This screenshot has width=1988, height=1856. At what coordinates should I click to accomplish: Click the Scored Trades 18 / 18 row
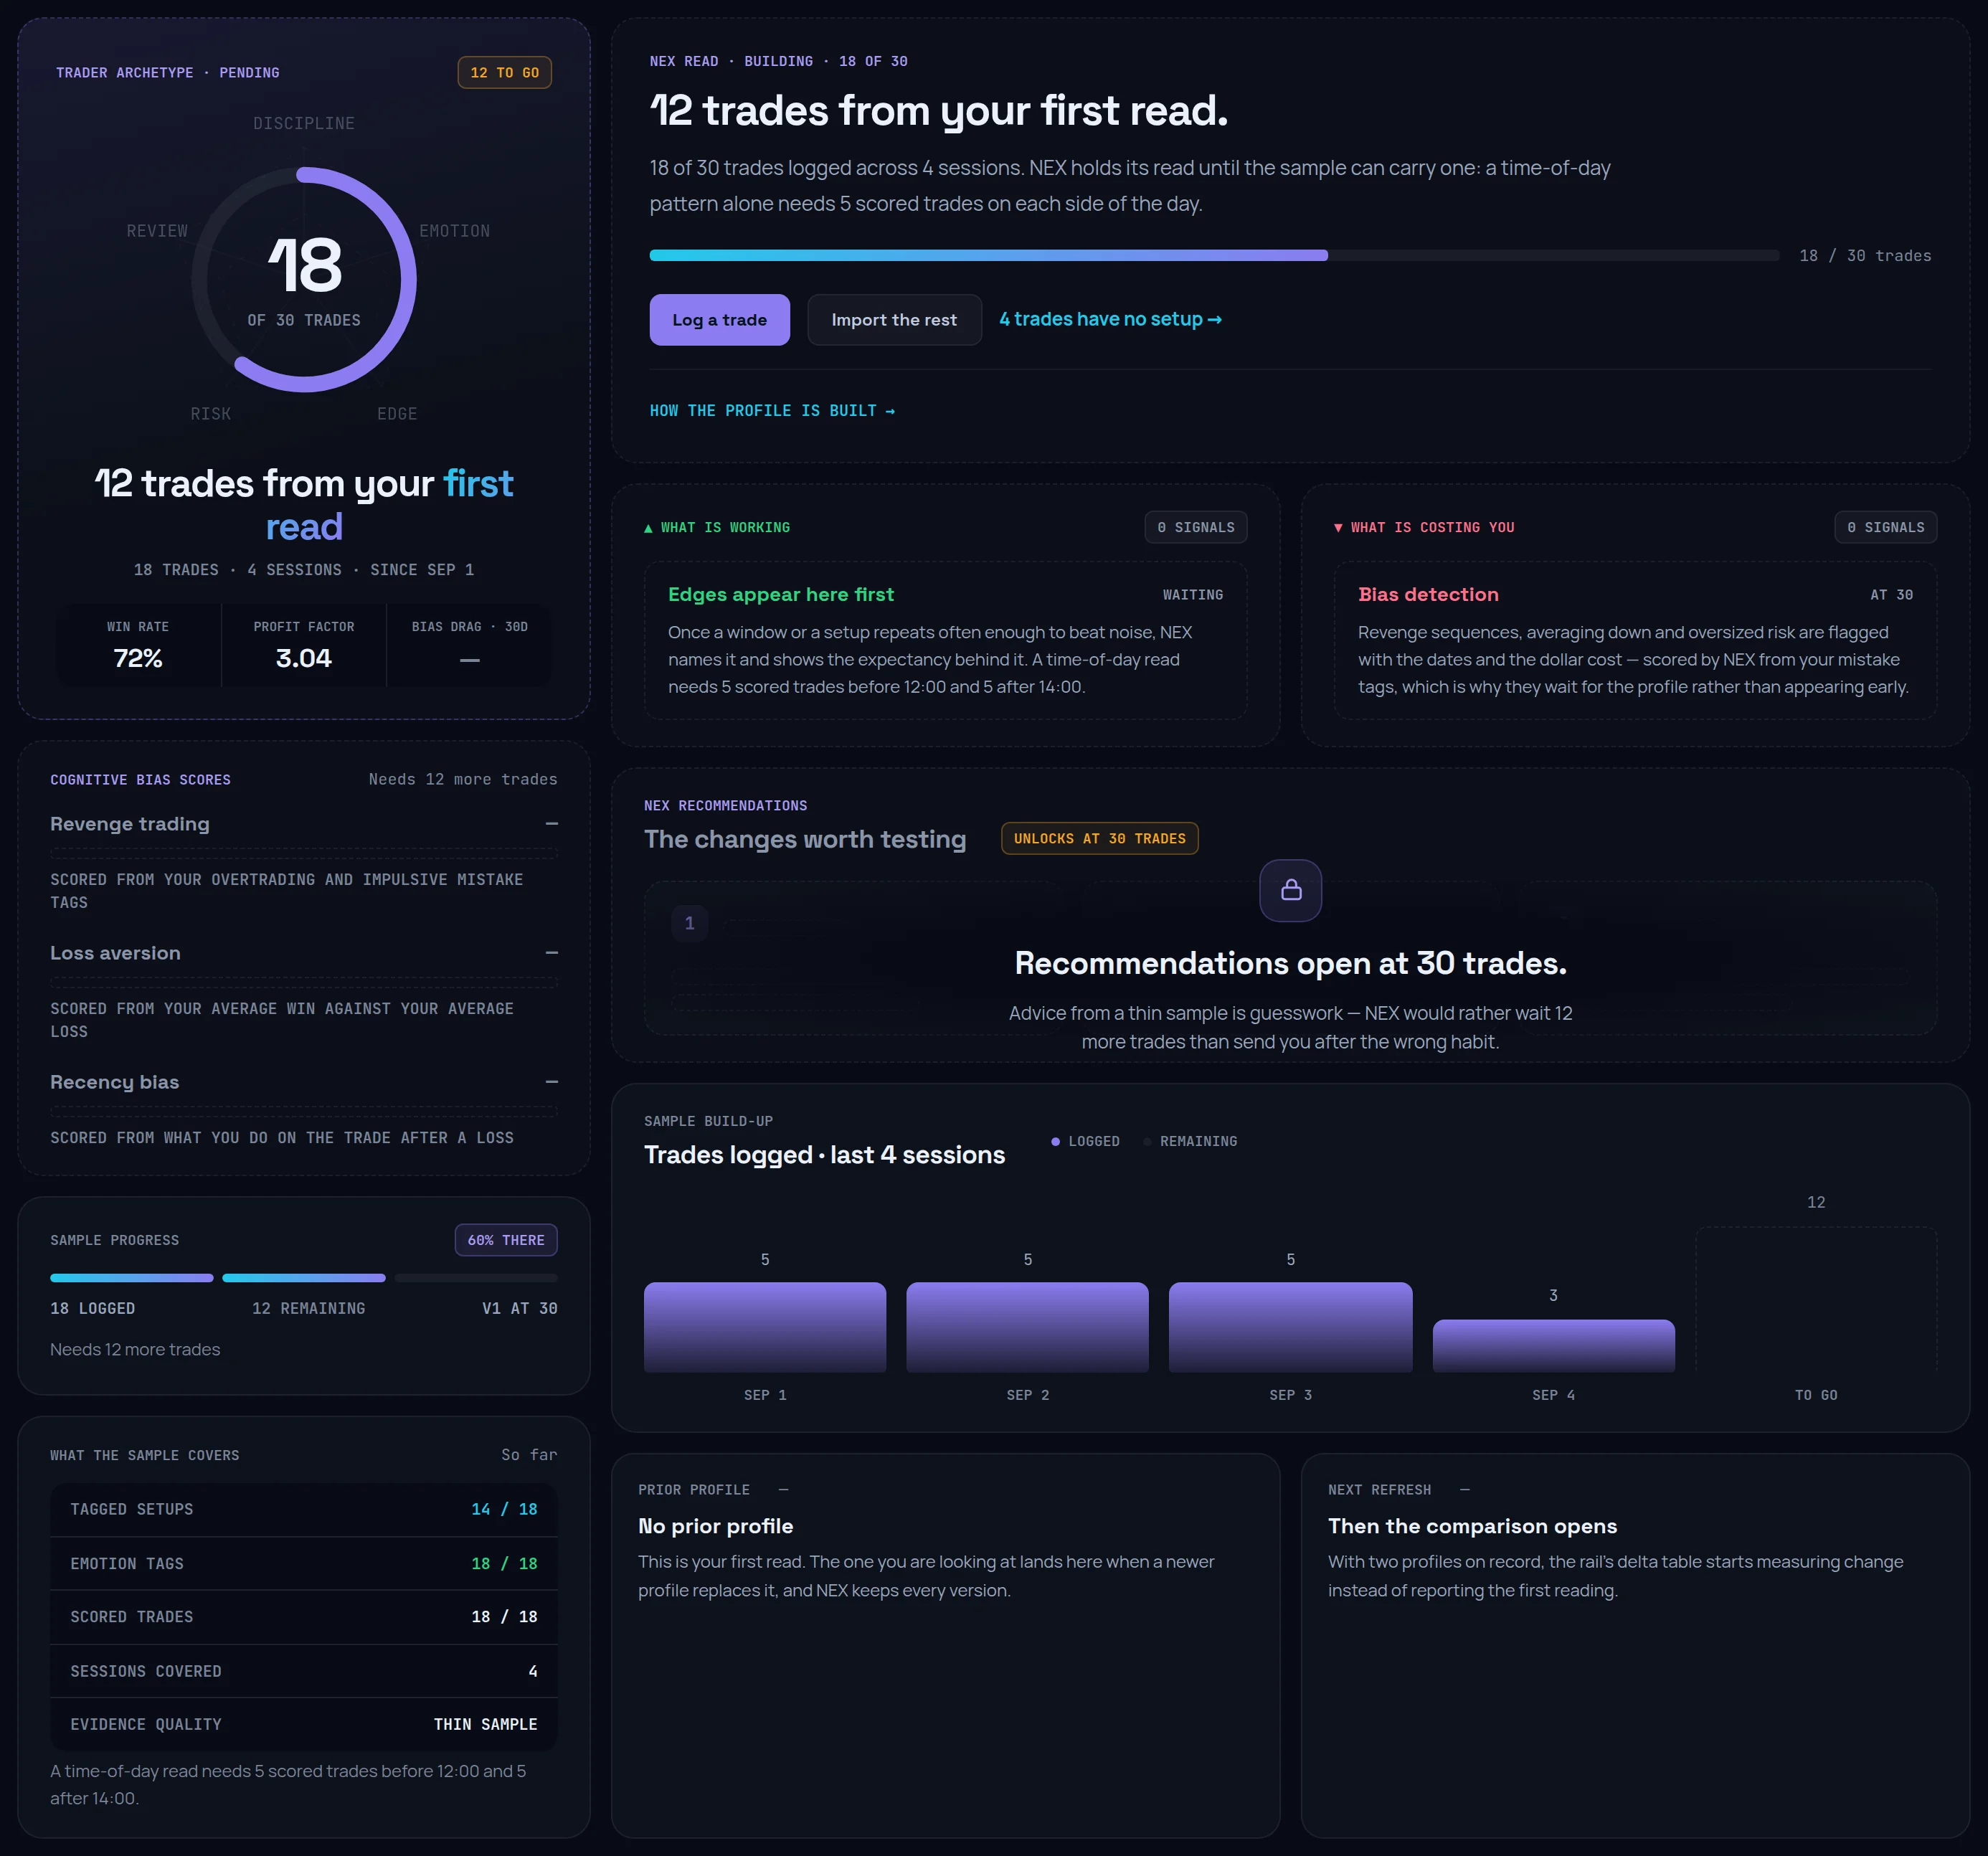pyautogui.click(x=304, y=1617)
